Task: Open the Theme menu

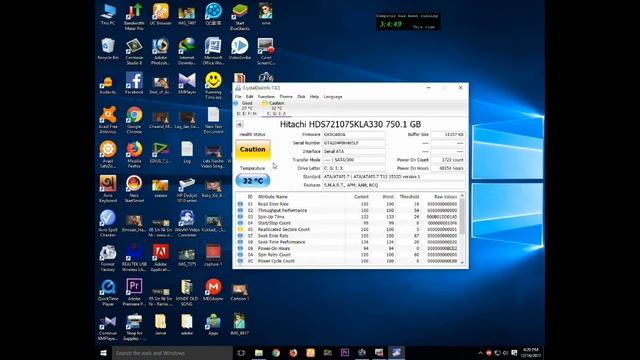Action: (286, 97)
